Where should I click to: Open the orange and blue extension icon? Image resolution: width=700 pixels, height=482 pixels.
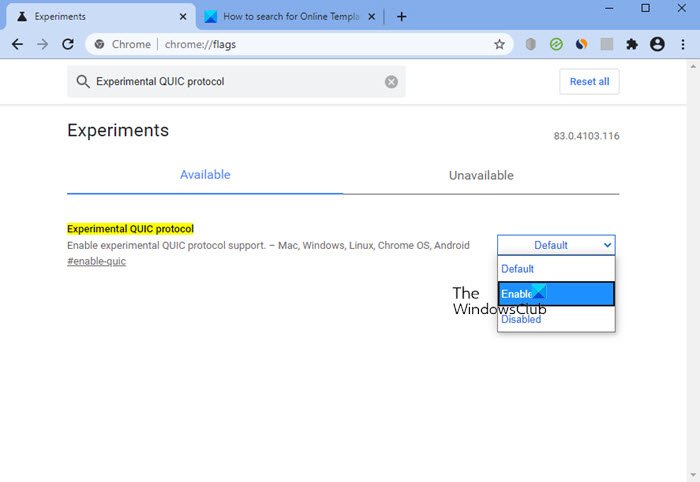pyautogui.click(x=581, y=44)
